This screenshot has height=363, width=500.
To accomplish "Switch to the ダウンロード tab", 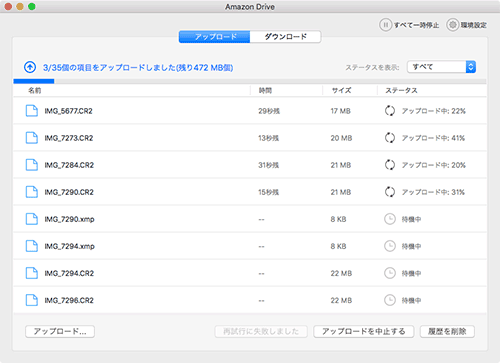I will [x=286, y=37].
